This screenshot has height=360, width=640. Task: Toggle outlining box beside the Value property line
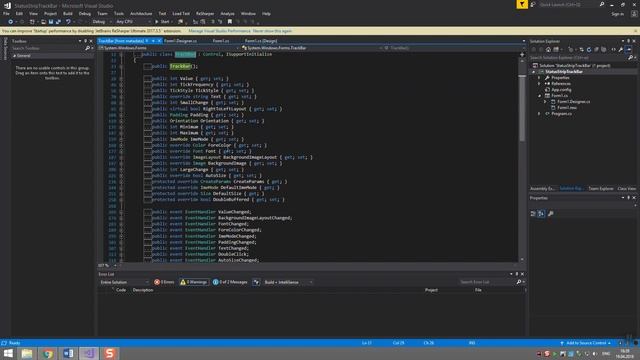coord(148,78)
